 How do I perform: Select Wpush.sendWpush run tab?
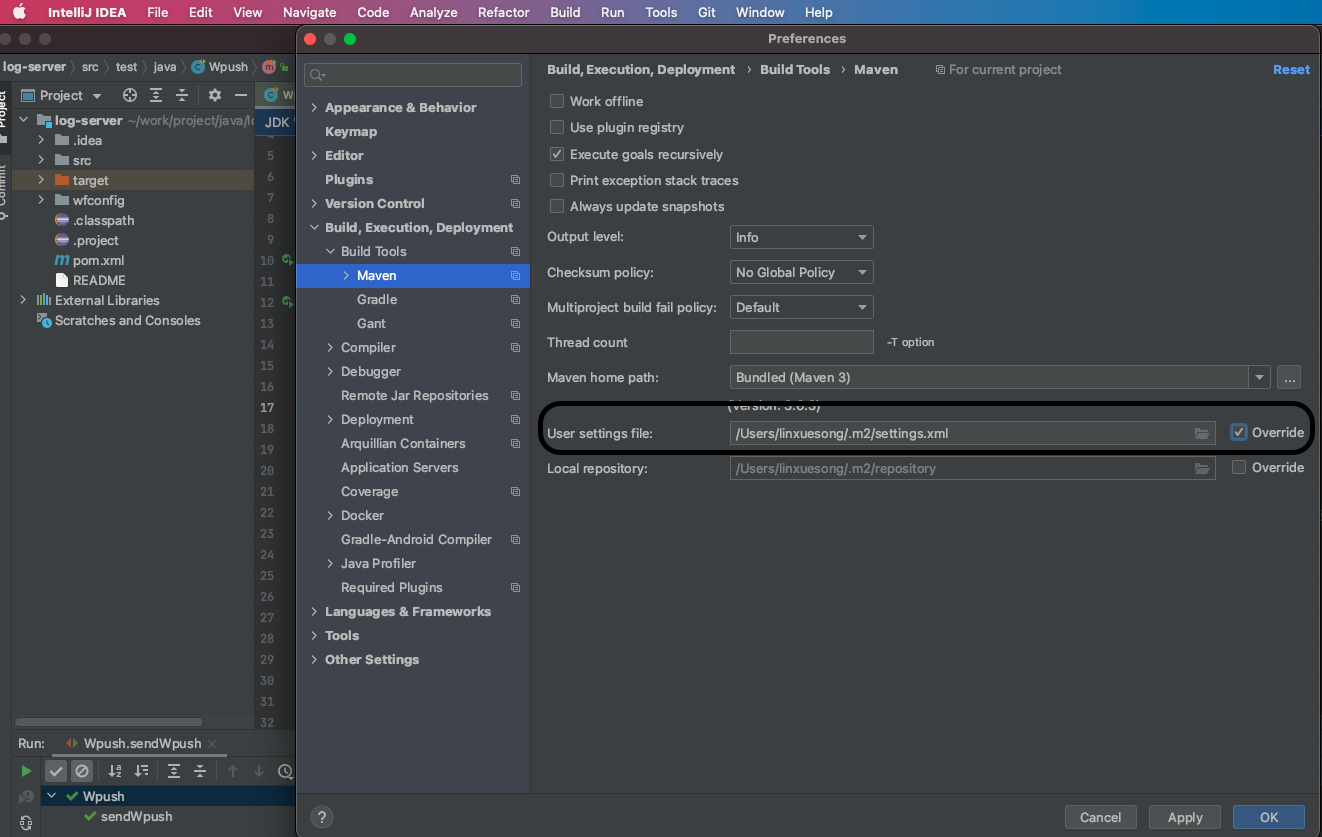(142, 744)
